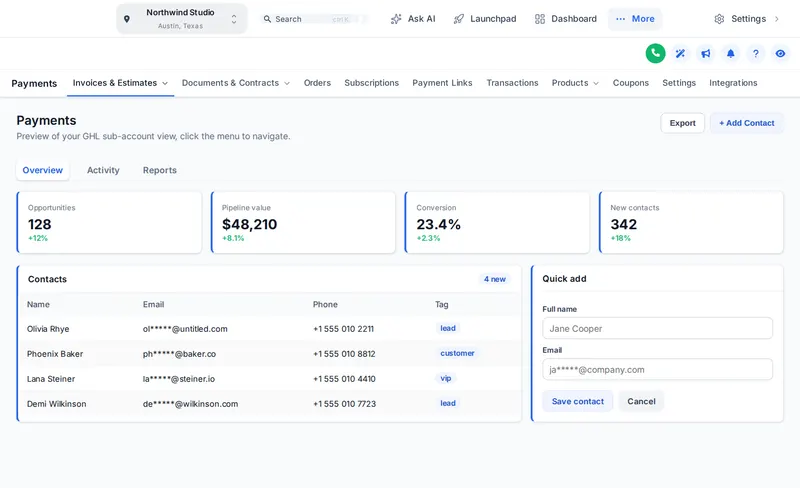Click the Launchpad rocket icon
Screen dimensions: 800x488
tap(459, 19)
